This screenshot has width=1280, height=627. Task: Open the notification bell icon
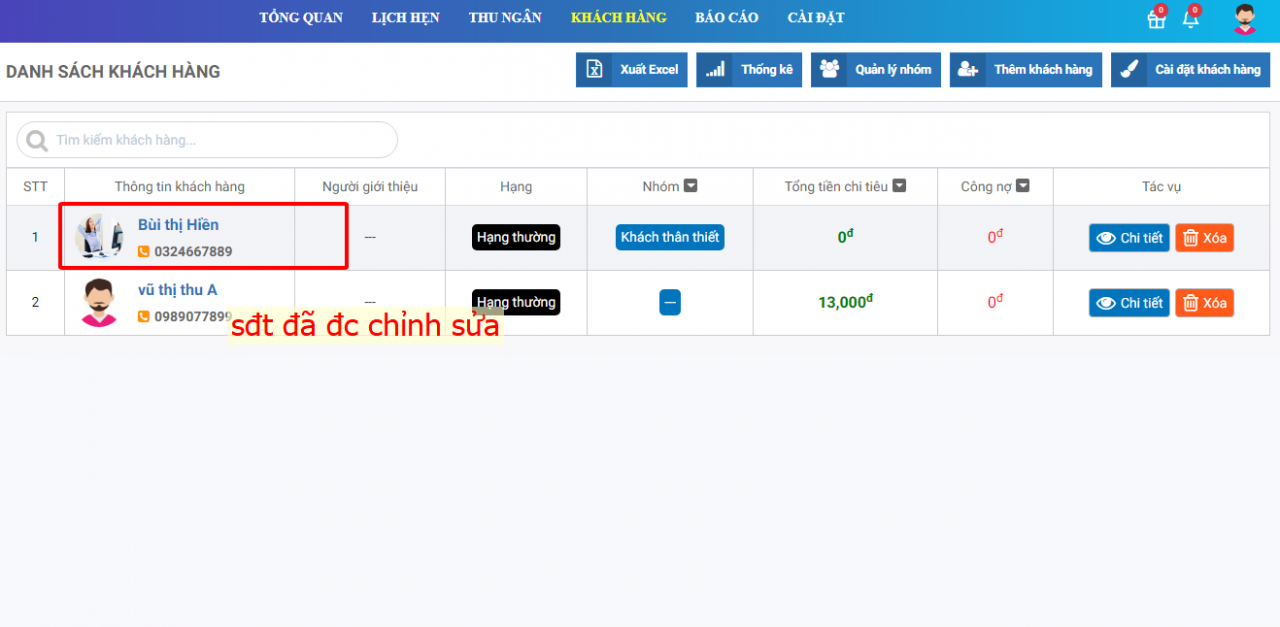click(x=1190, y=20)
